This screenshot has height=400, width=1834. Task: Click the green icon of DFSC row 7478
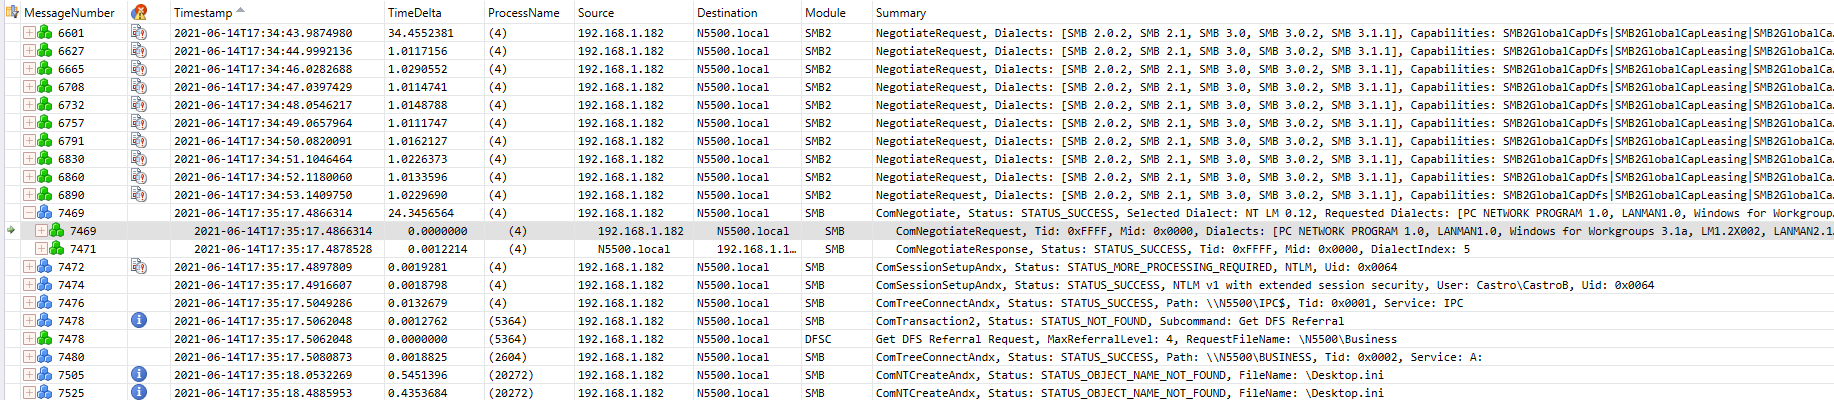click(44, 339)
